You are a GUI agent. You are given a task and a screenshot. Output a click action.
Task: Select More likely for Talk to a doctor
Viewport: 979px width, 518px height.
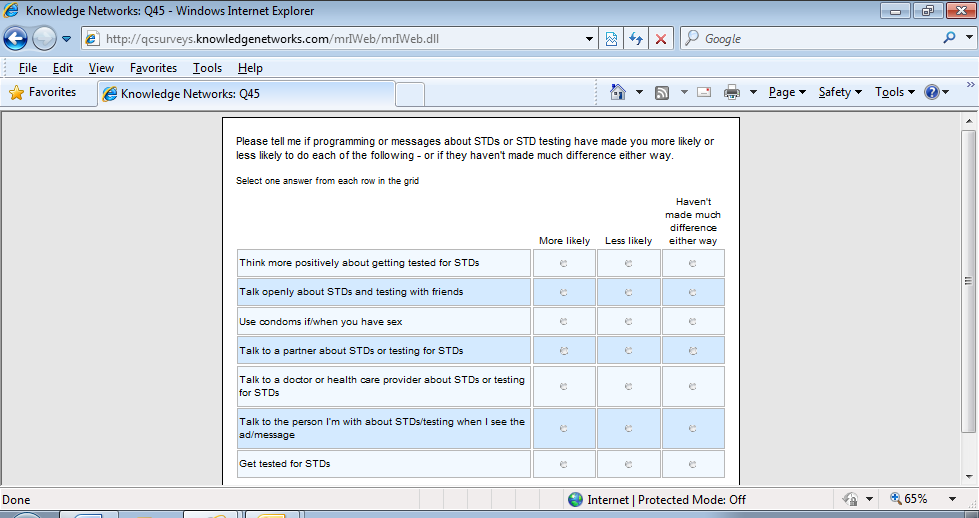[563, 386]
